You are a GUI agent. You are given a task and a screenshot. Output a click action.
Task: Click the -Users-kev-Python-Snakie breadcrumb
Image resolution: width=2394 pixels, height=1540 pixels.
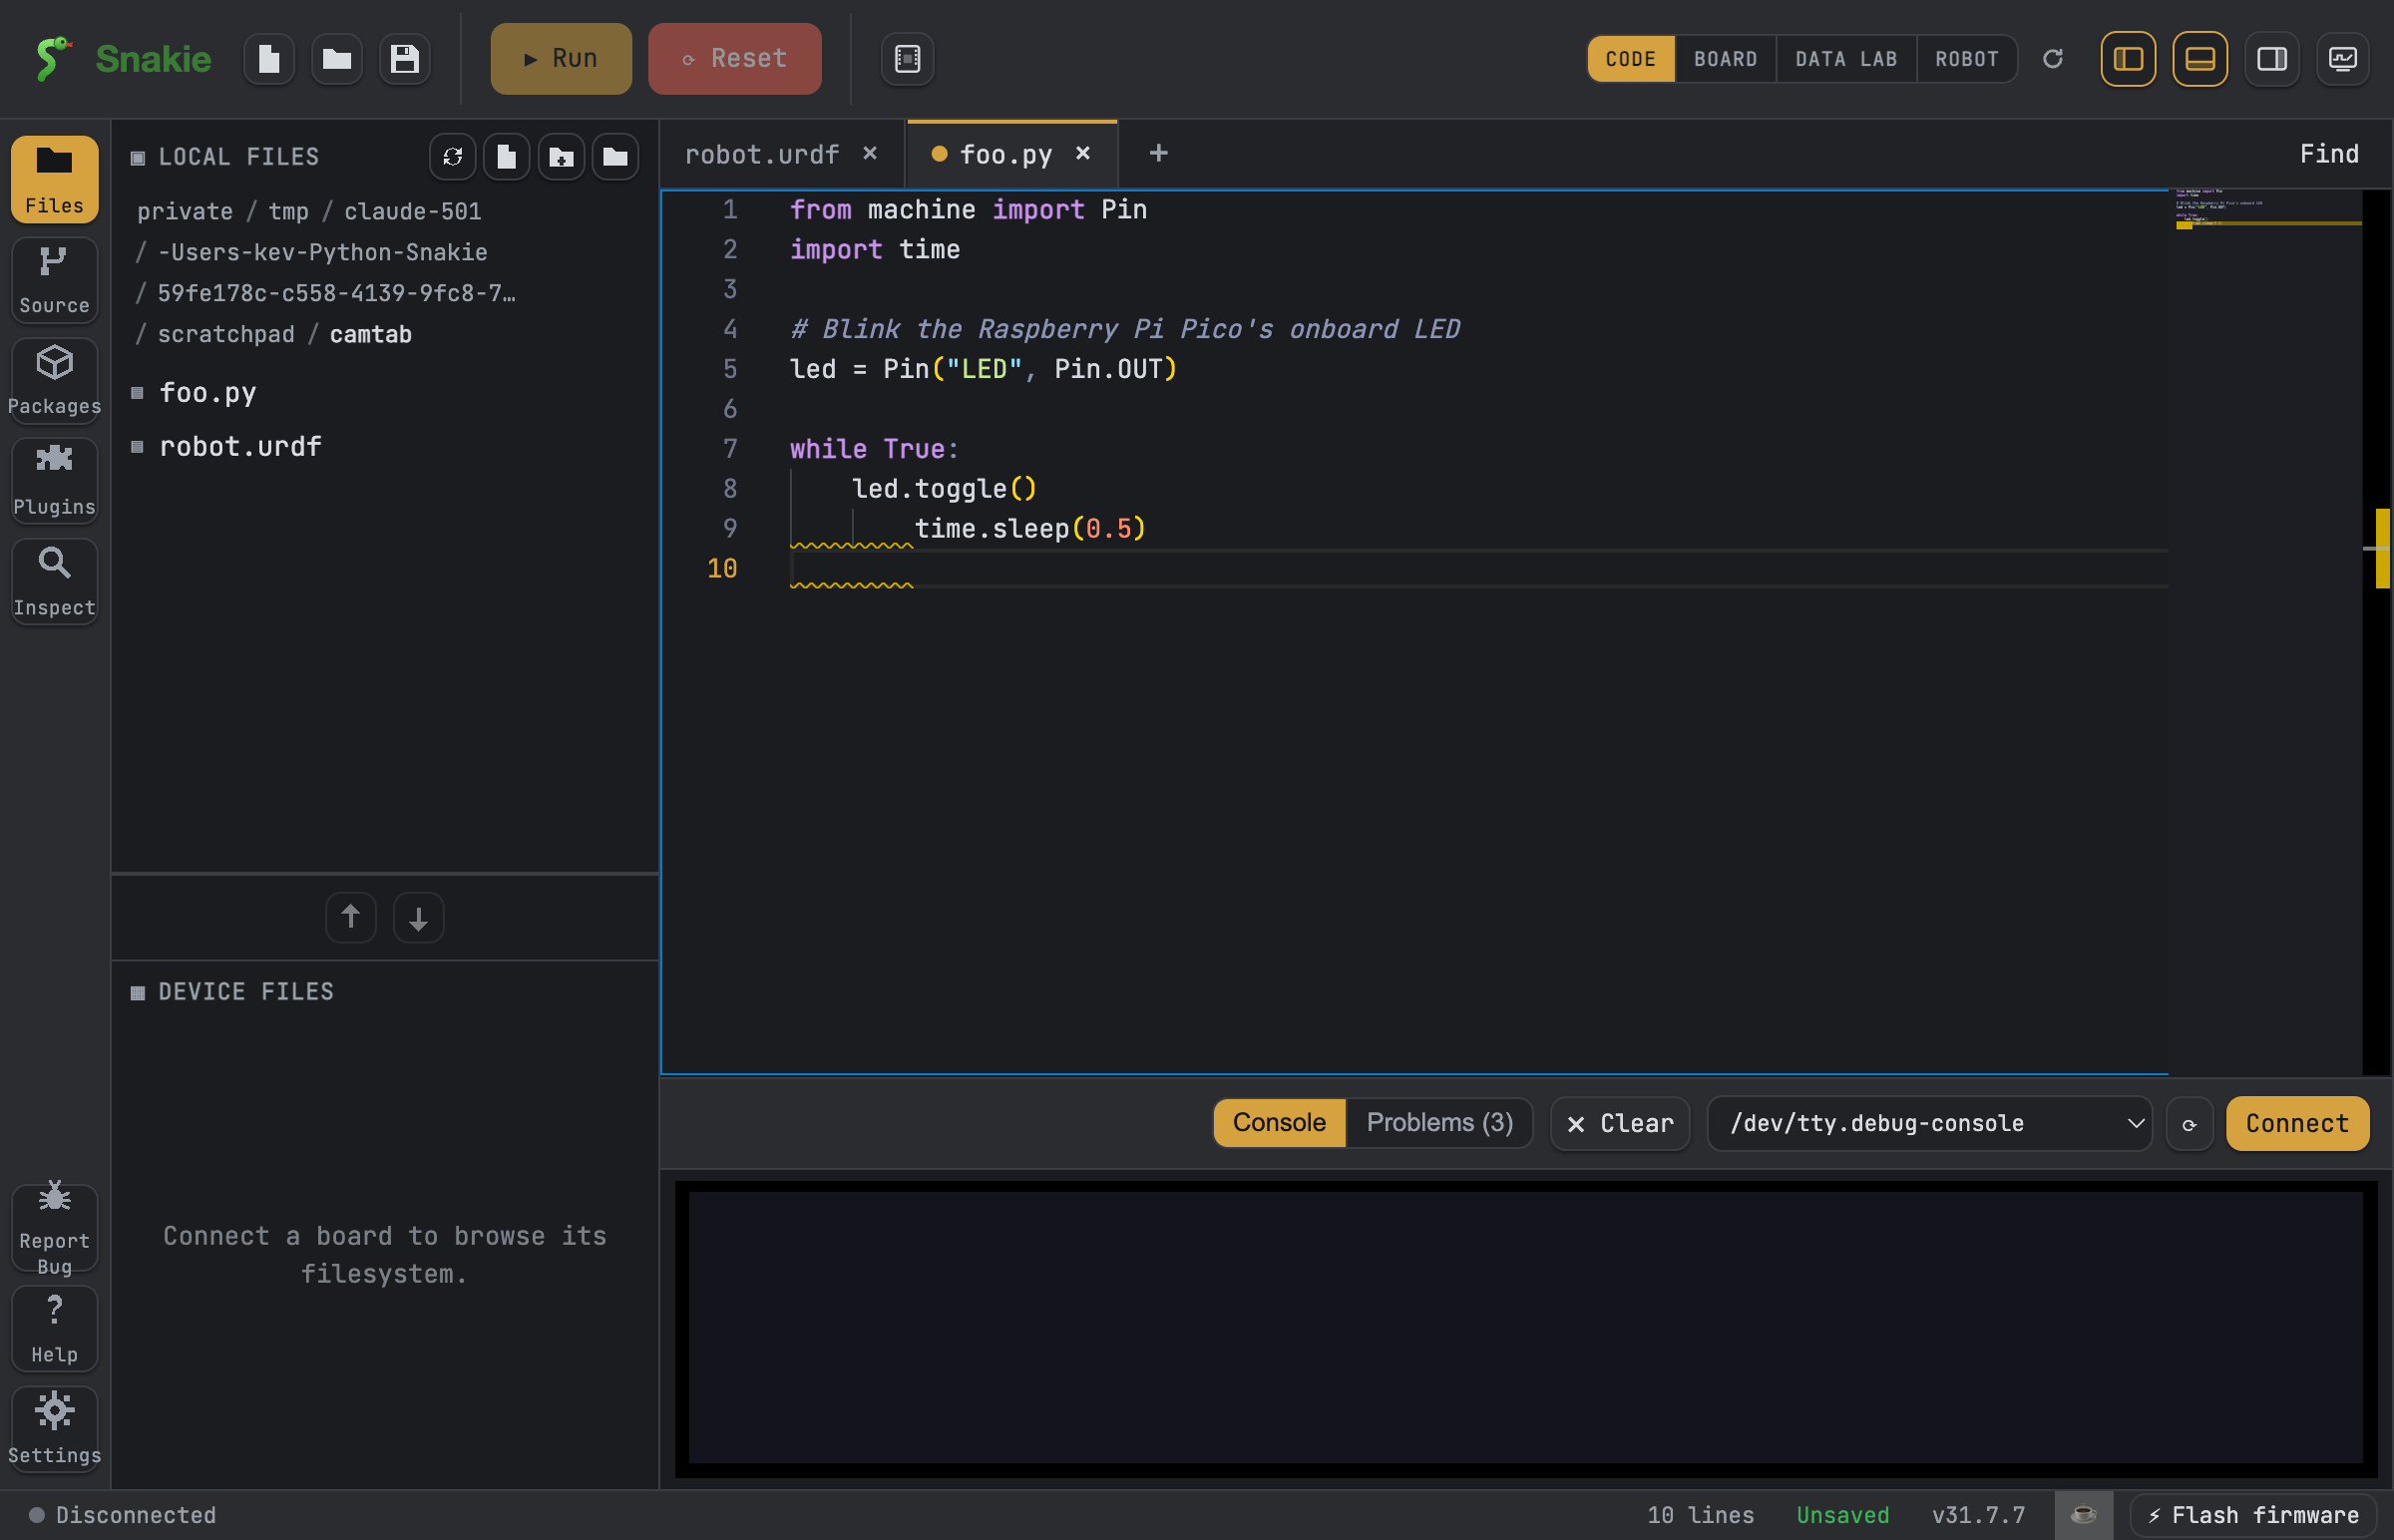tap(323, 252)
